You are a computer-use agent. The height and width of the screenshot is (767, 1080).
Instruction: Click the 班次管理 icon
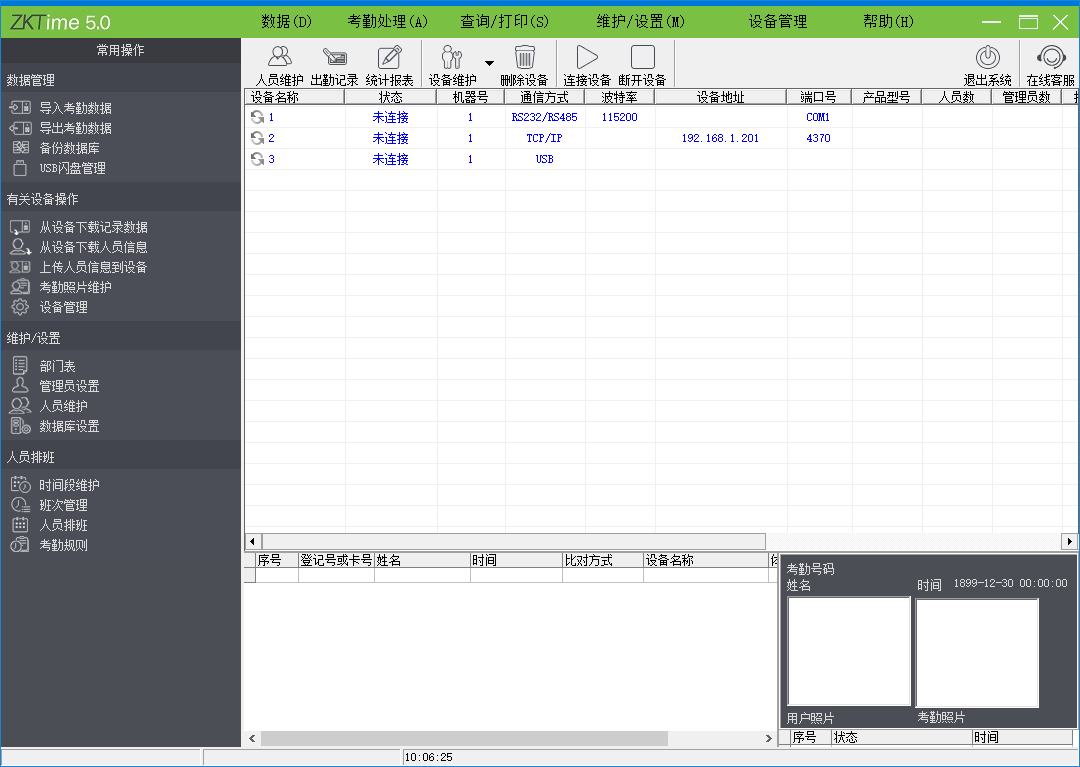(21, 505)
